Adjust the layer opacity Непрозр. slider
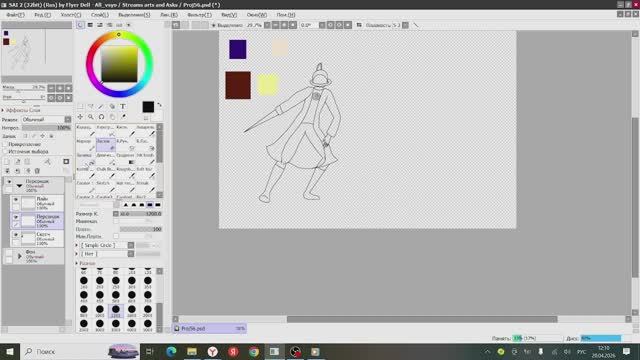Screen dimensions: 640x360 tap(46, 128)
